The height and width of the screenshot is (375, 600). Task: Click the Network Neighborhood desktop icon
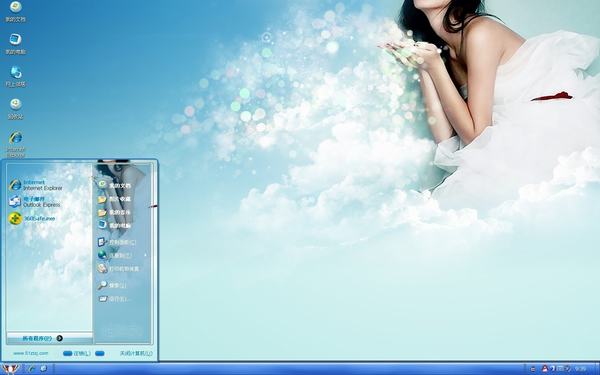point(15,76)
